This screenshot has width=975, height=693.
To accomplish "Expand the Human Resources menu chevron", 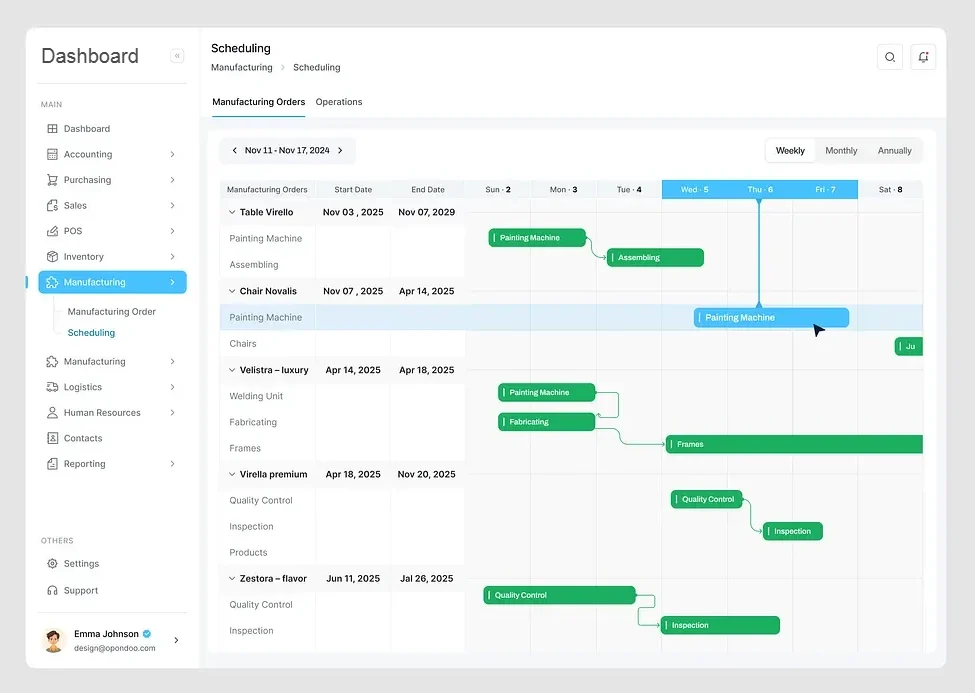I will pyautogui.click(x=172, y=413).
